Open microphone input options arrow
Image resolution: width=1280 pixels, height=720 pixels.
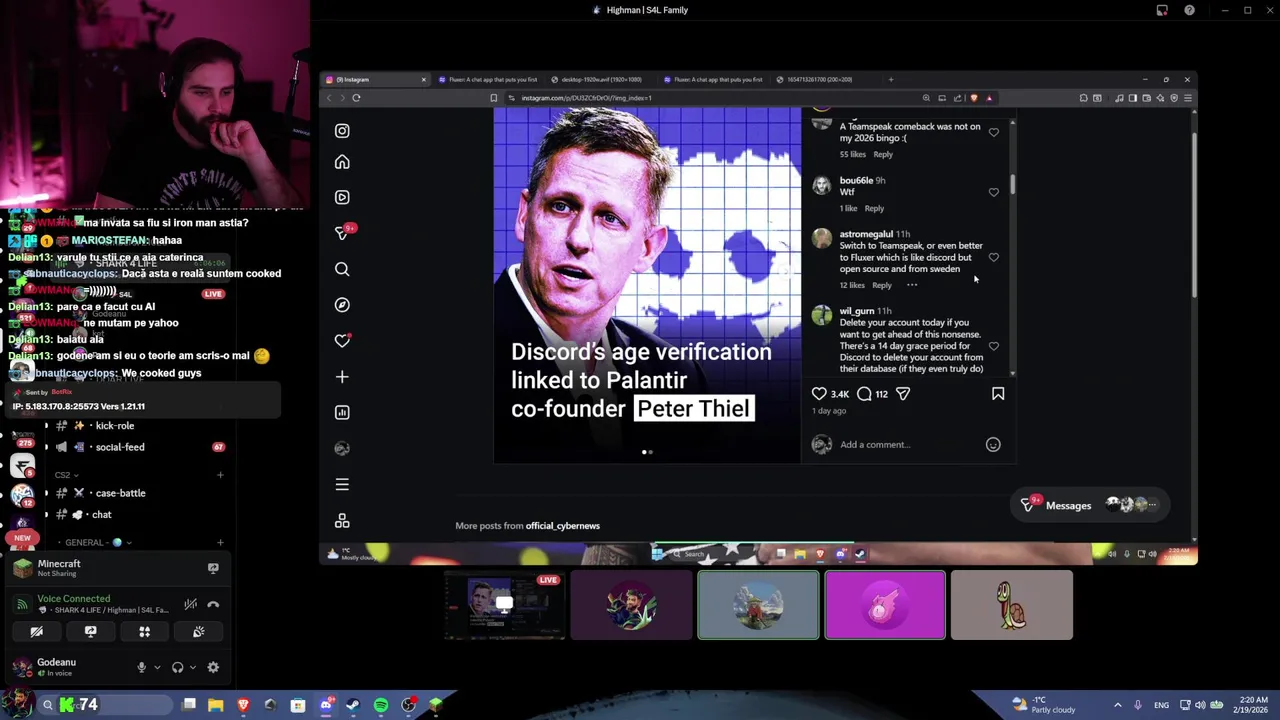pos(157,668)
